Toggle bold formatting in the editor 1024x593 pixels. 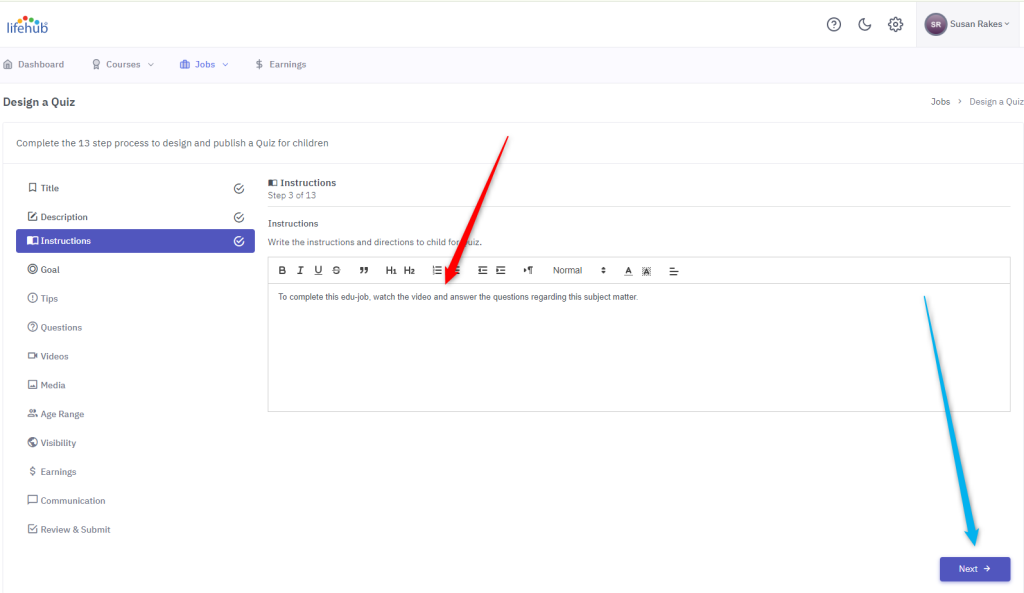(x=282, y=270)
